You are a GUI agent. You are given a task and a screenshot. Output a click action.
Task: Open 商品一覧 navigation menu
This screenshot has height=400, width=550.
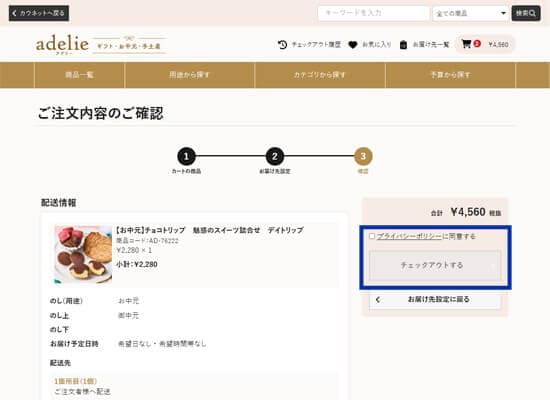79,75
